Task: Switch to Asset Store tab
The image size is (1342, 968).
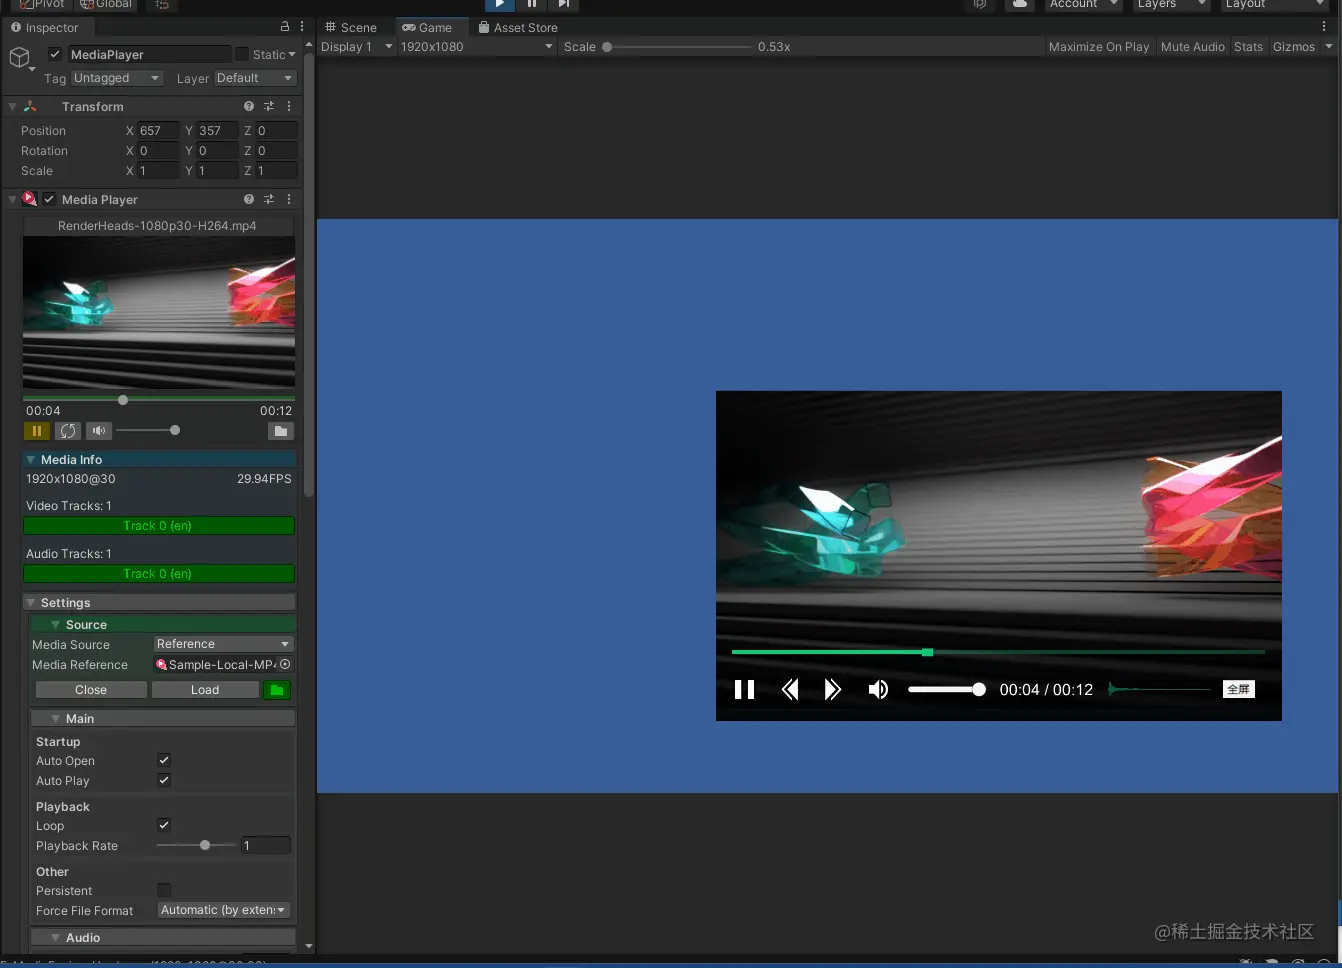Action: point(518,27)
